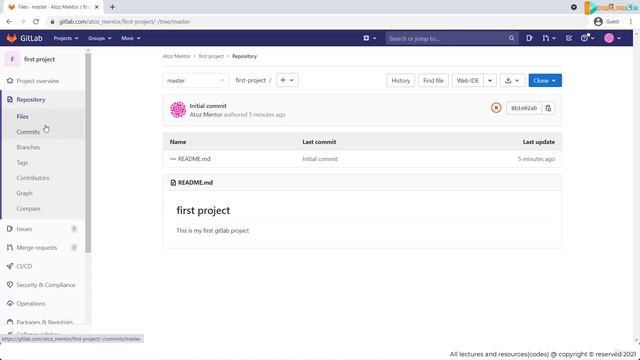This screenshot has width=640, height=360.
Task: Click the browser forward arrow
Action: tap(22, 22)
